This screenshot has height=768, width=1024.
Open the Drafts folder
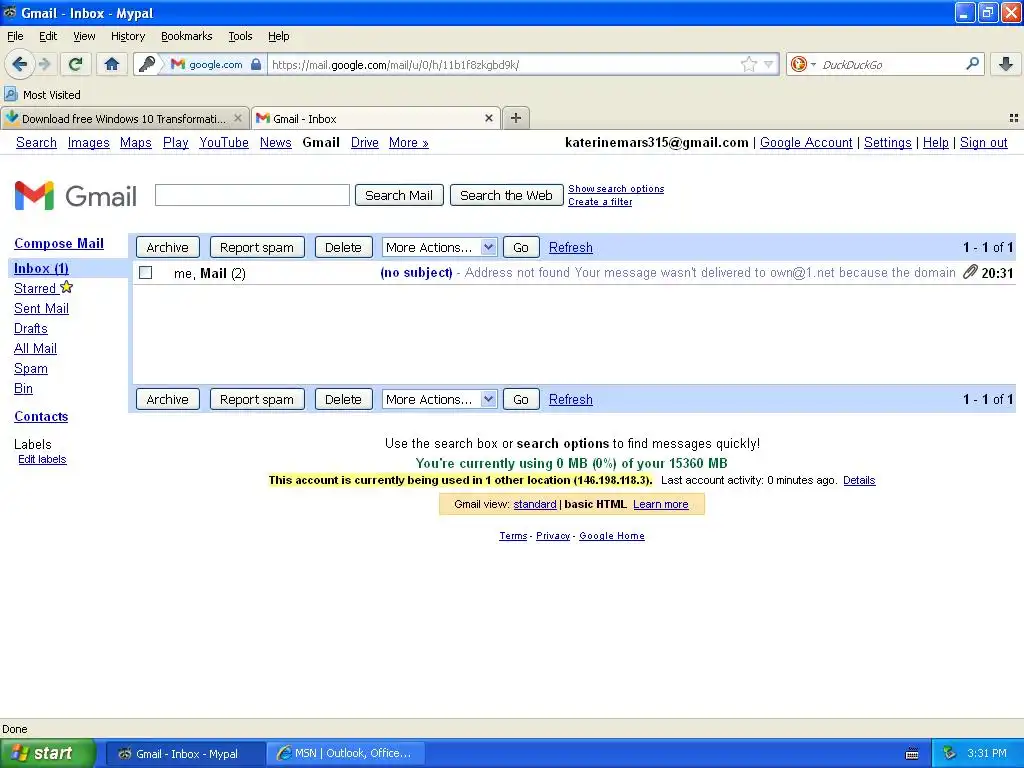click(x=31, y=328)
